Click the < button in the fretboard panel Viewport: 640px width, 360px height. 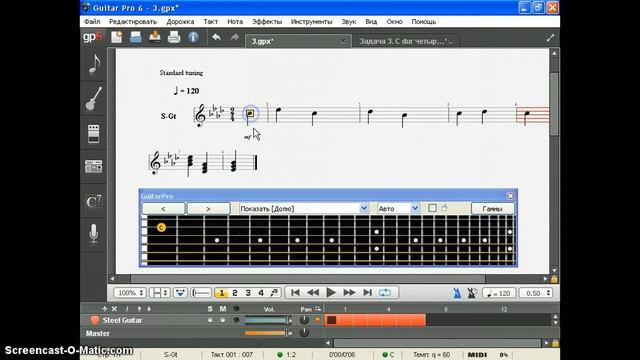tap(163, 209)
